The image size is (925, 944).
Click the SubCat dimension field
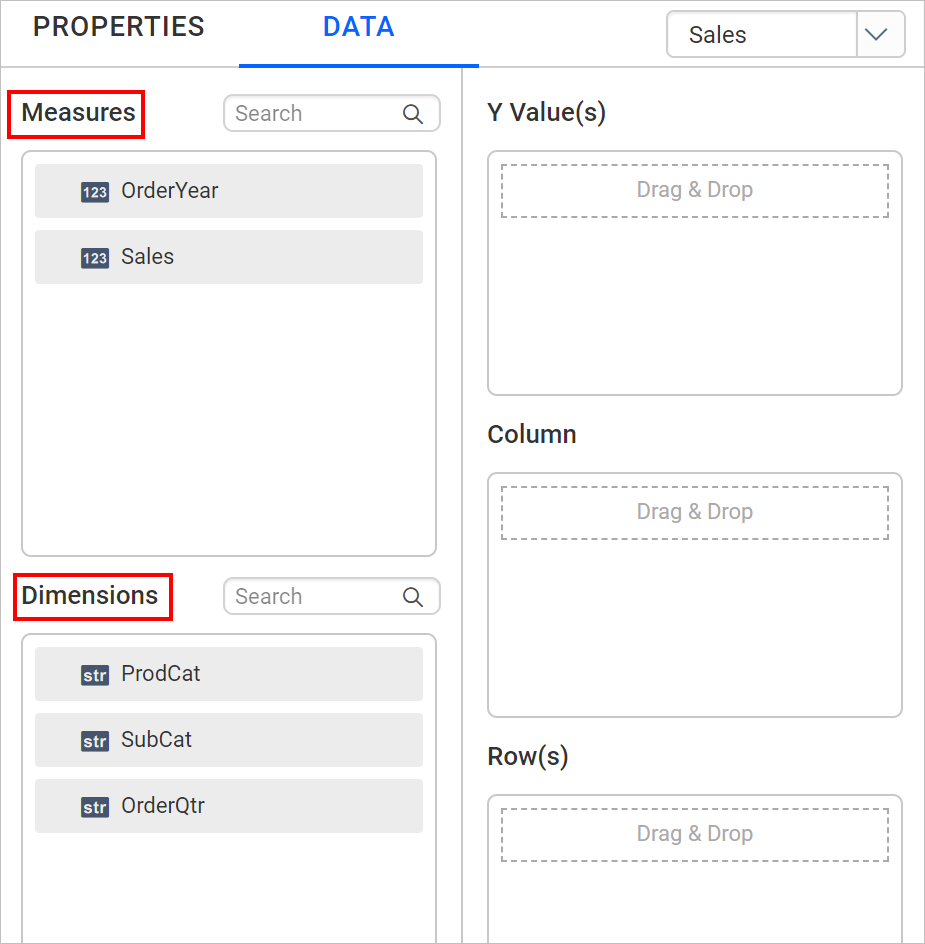pos(228,741)
